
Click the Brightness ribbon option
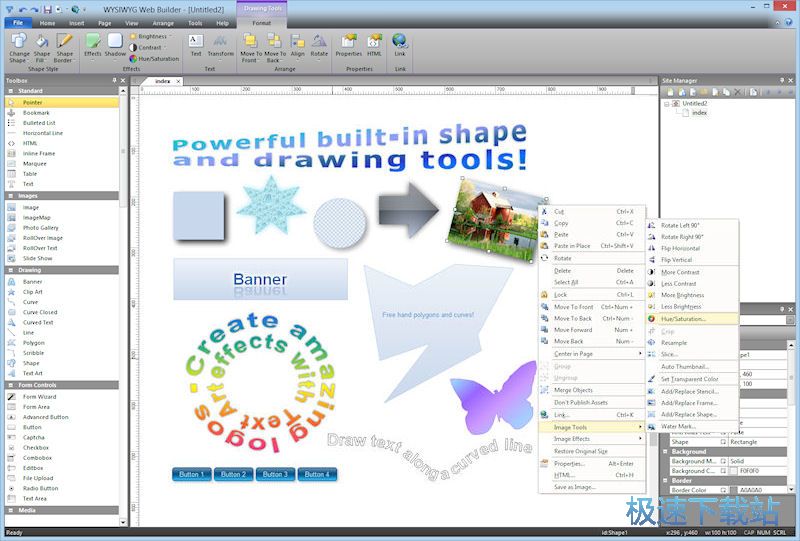pos(151,36)
